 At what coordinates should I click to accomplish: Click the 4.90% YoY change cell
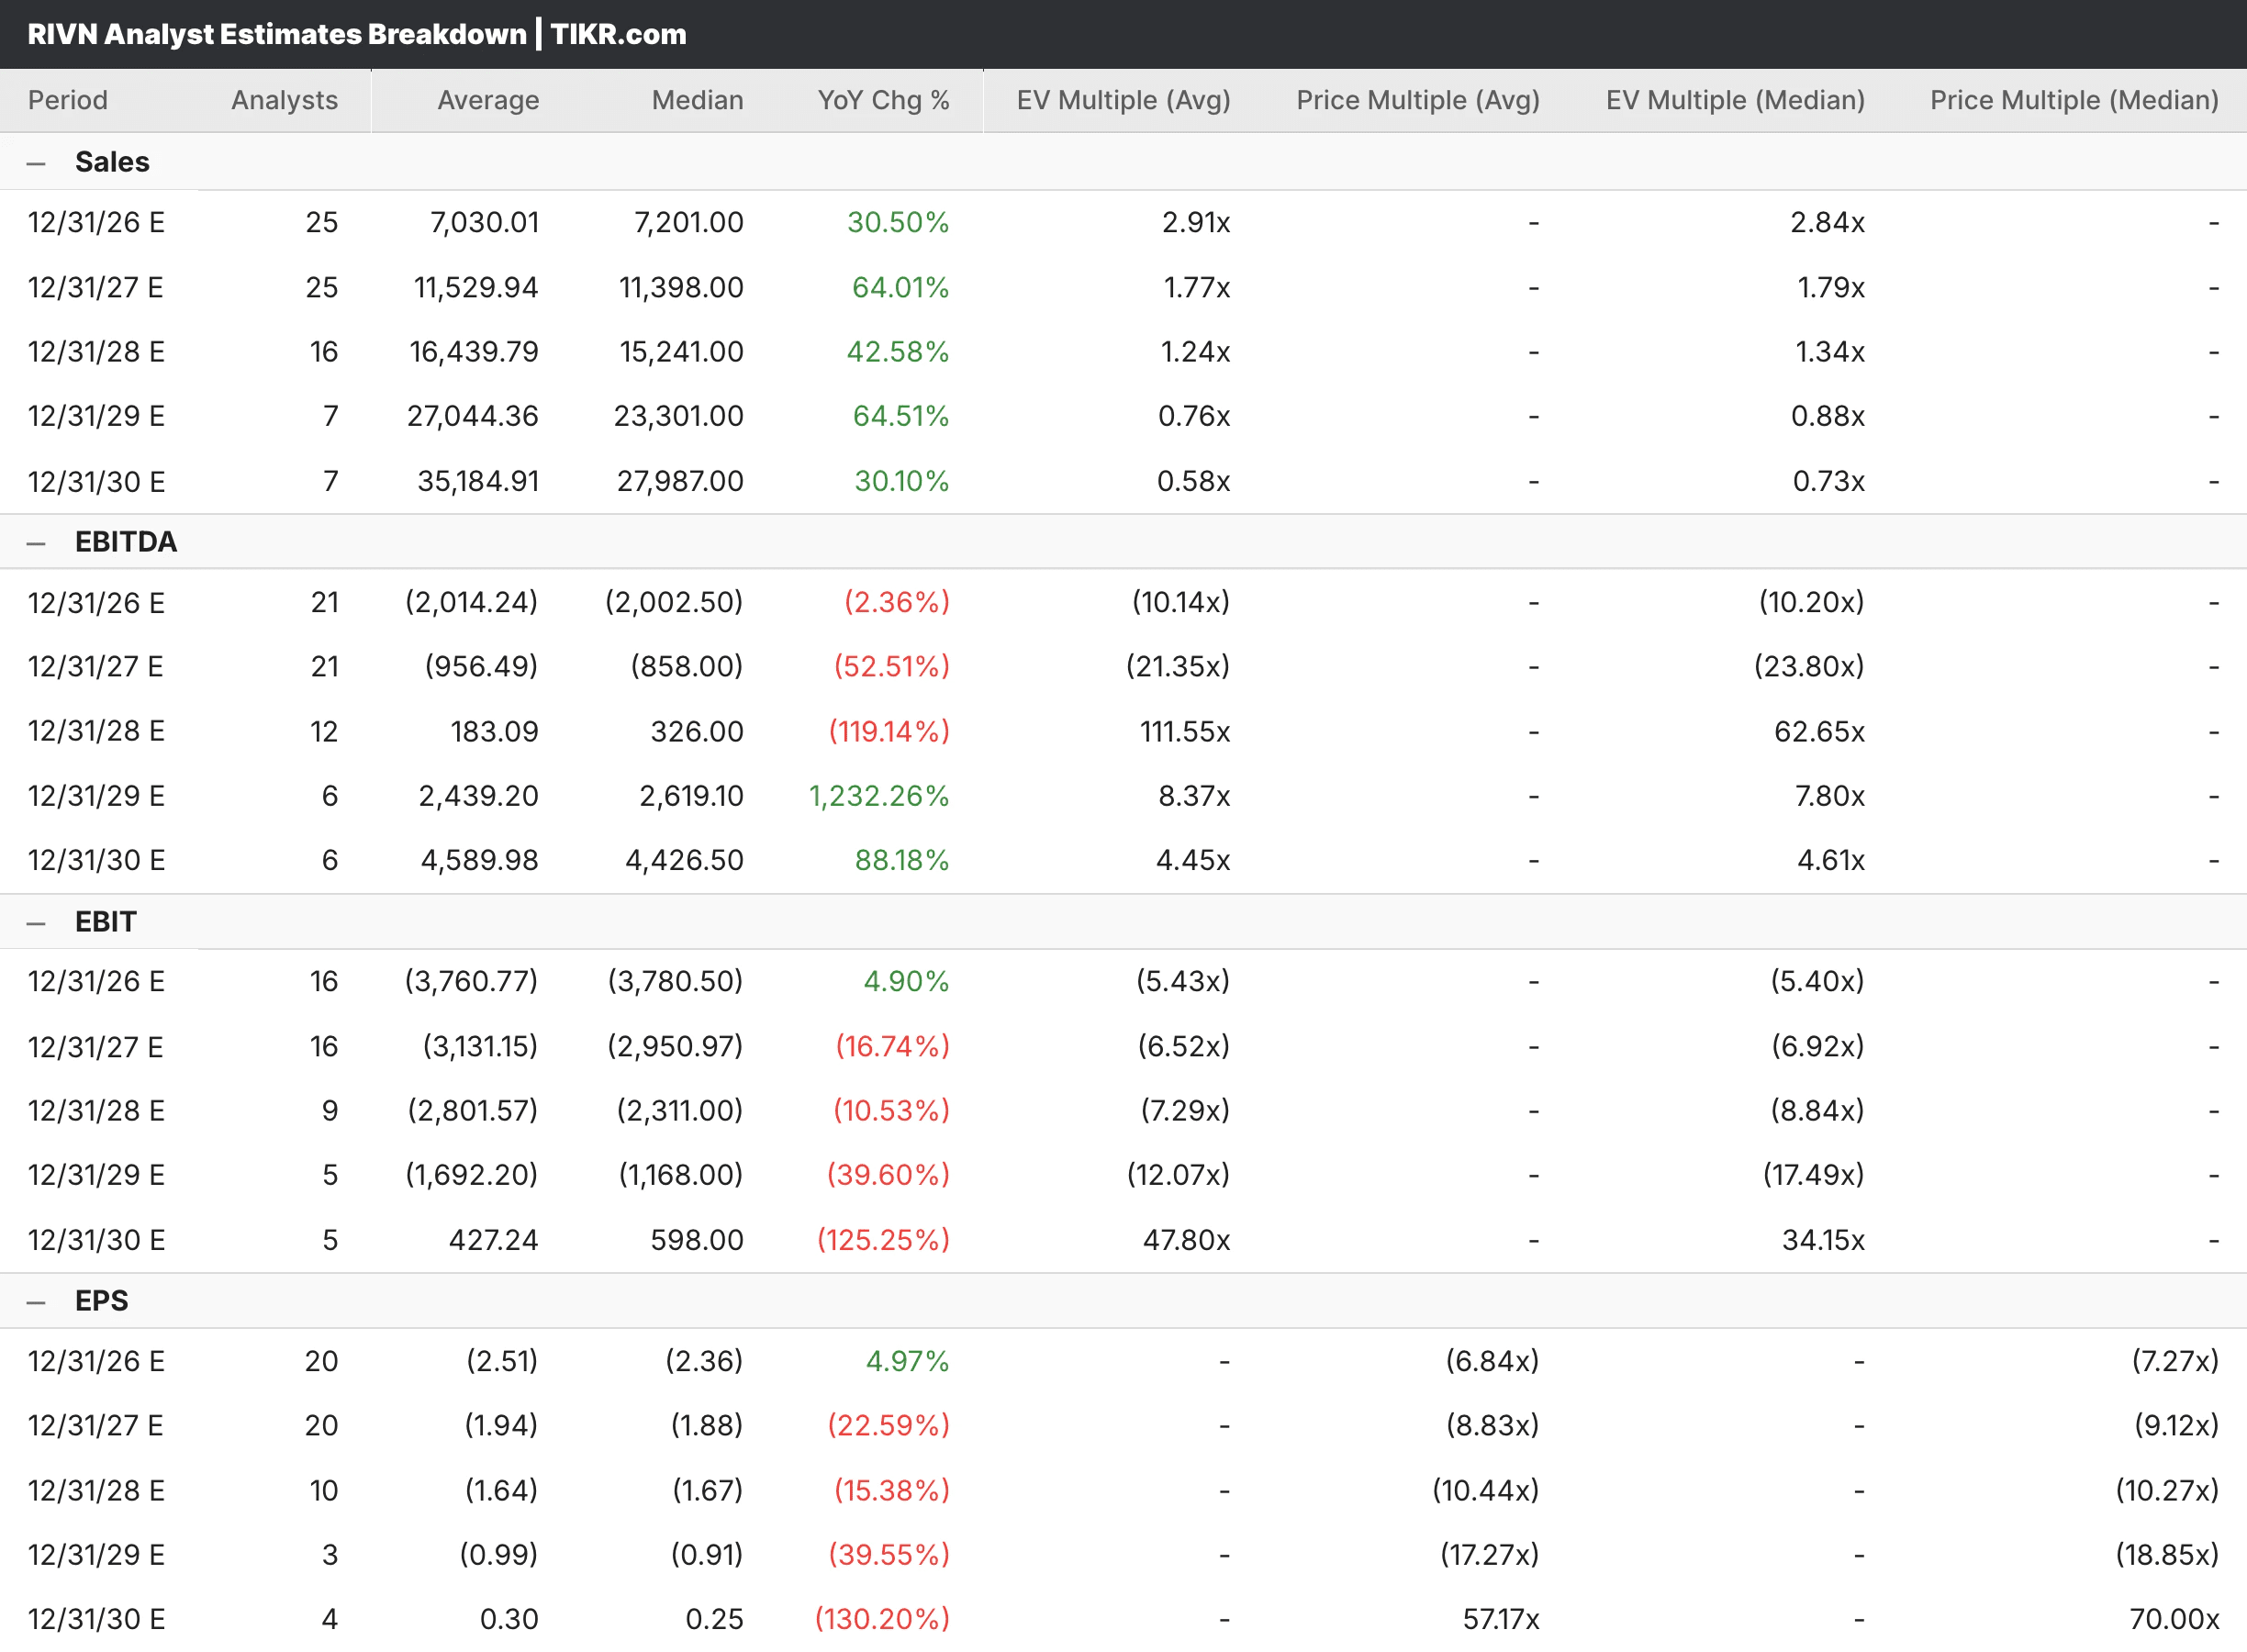(906, 981)
